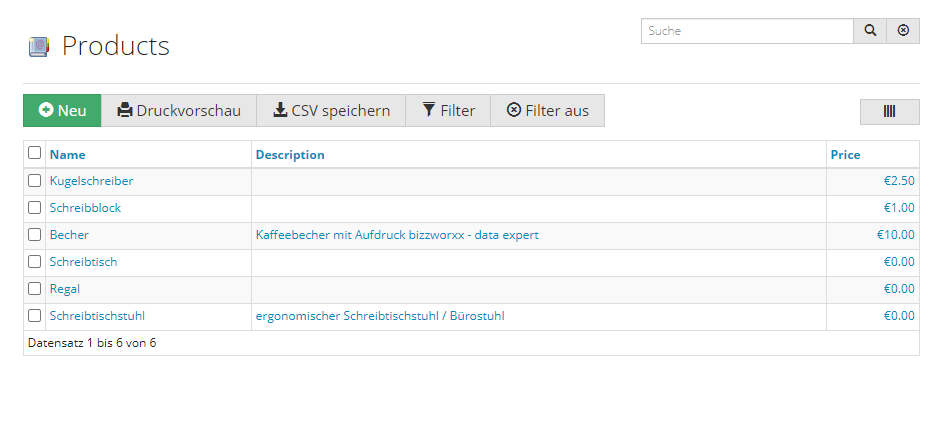Add new record with Neu button
Viewport: 948px width, 423px height.
(62, 111)
